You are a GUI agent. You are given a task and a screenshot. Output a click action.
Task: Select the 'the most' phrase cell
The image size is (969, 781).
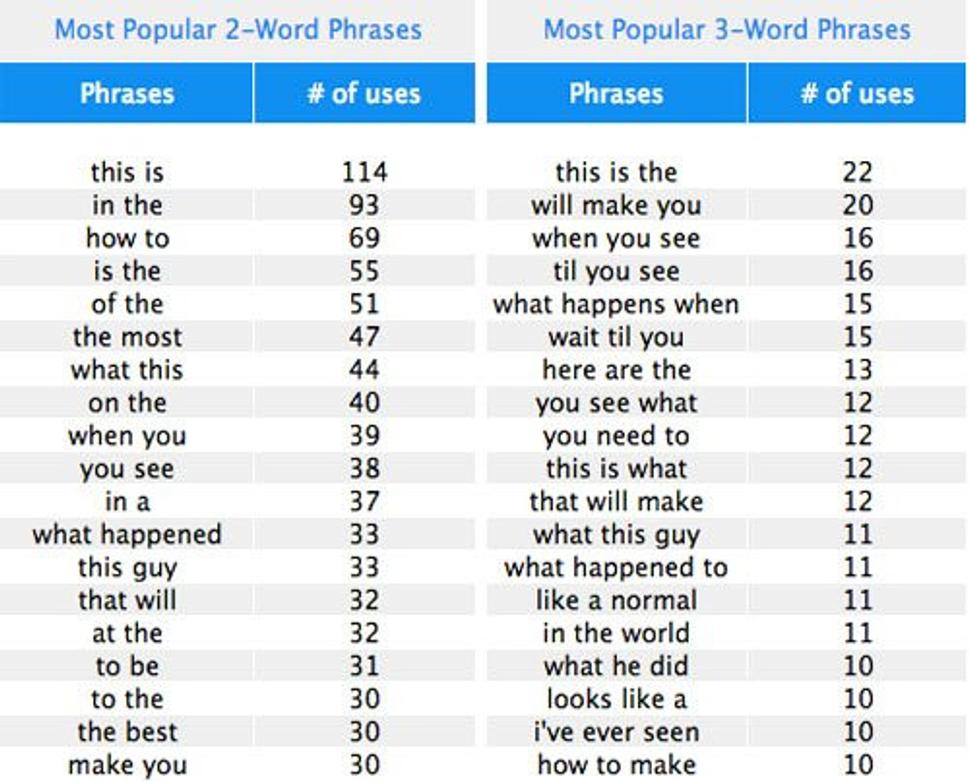tap(127, 337)
